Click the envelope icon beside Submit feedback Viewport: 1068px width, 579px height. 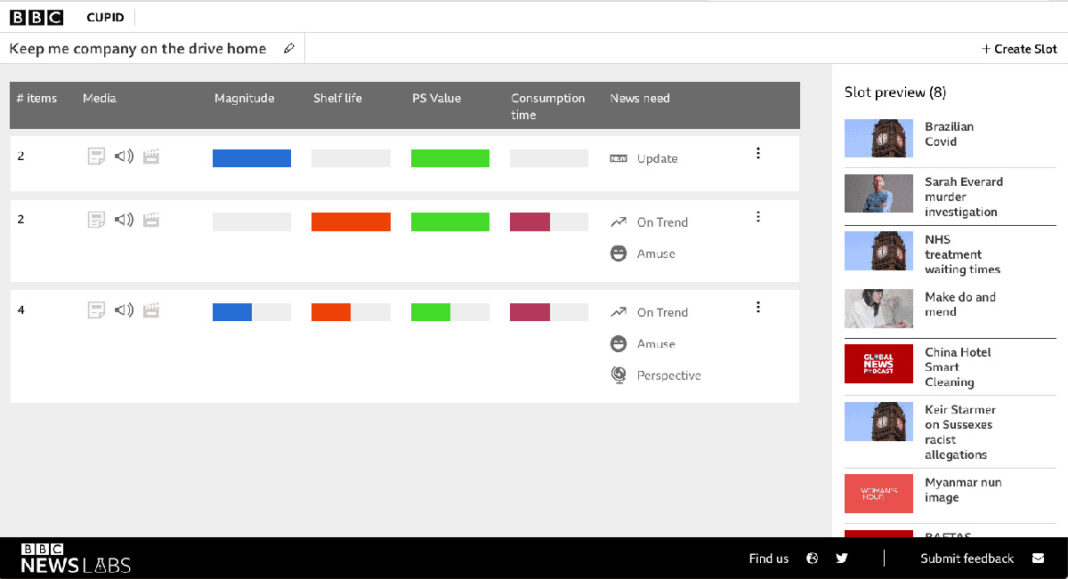coord(1038,558)
